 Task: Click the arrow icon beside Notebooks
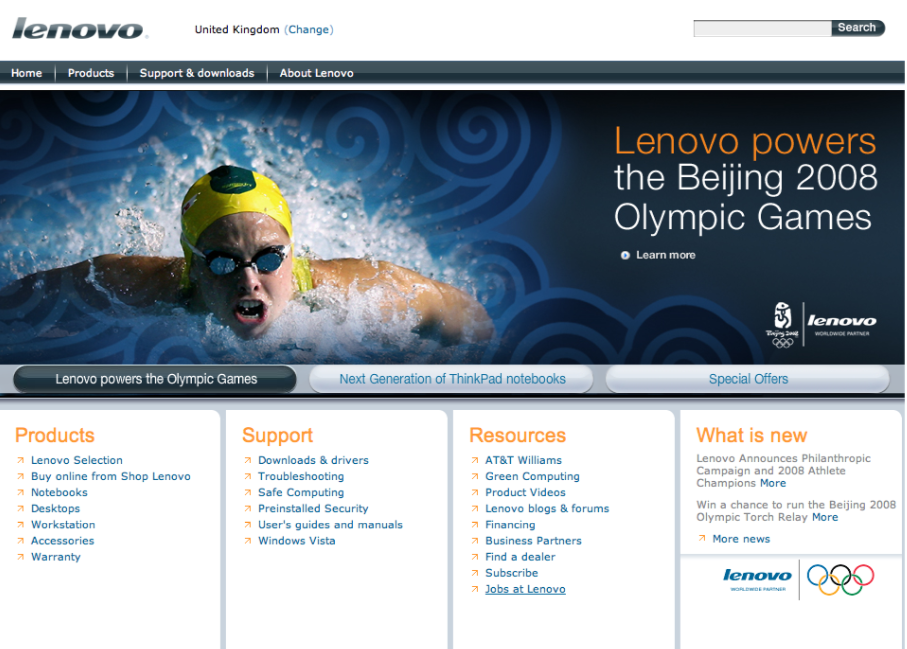[x=20, y=493]
